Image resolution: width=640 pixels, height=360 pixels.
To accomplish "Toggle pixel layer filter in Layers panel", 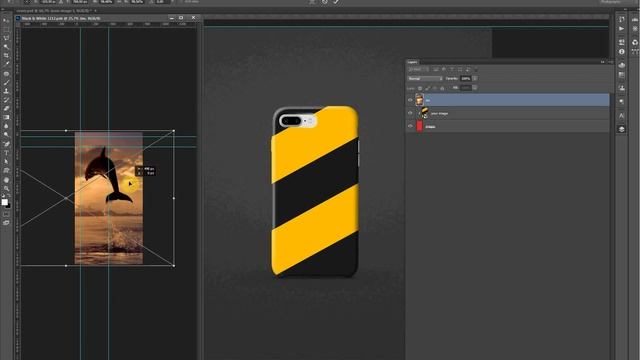I will pyautogui.click(x=436, y=70).
